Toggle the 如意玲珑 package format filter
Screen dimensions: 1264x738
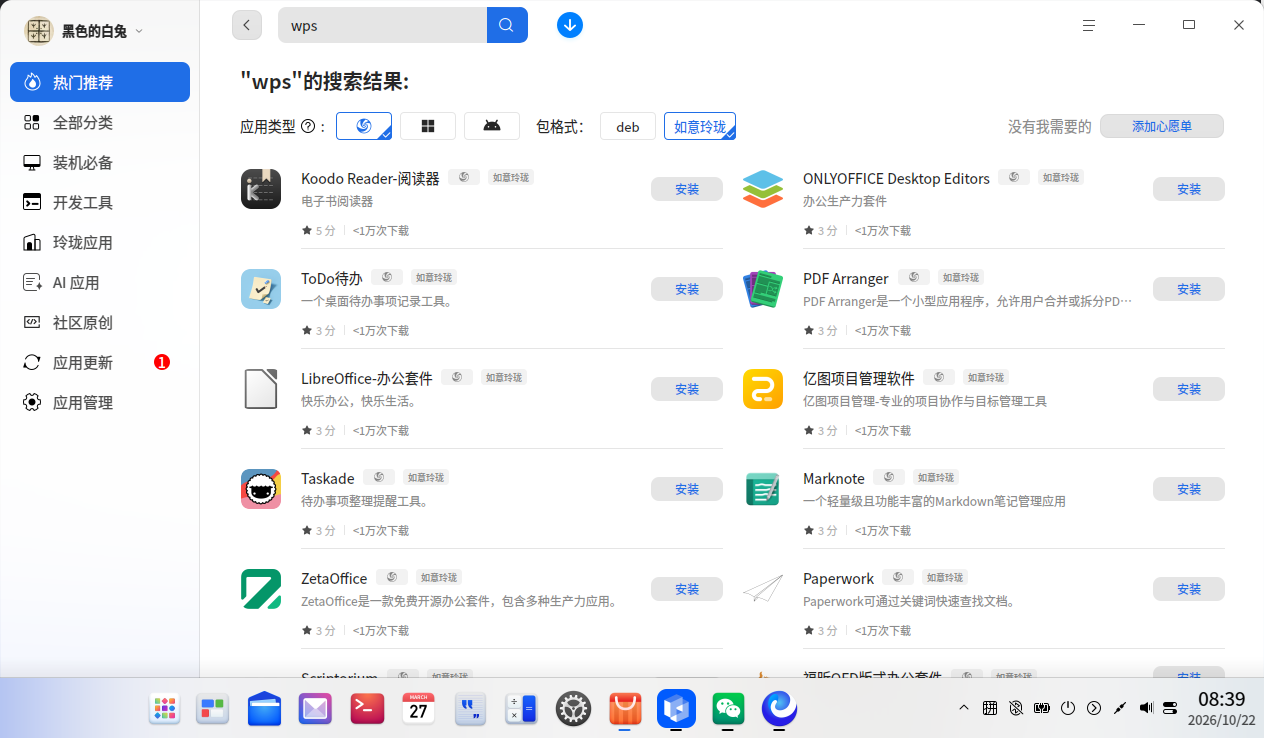[x=700, y=126]
